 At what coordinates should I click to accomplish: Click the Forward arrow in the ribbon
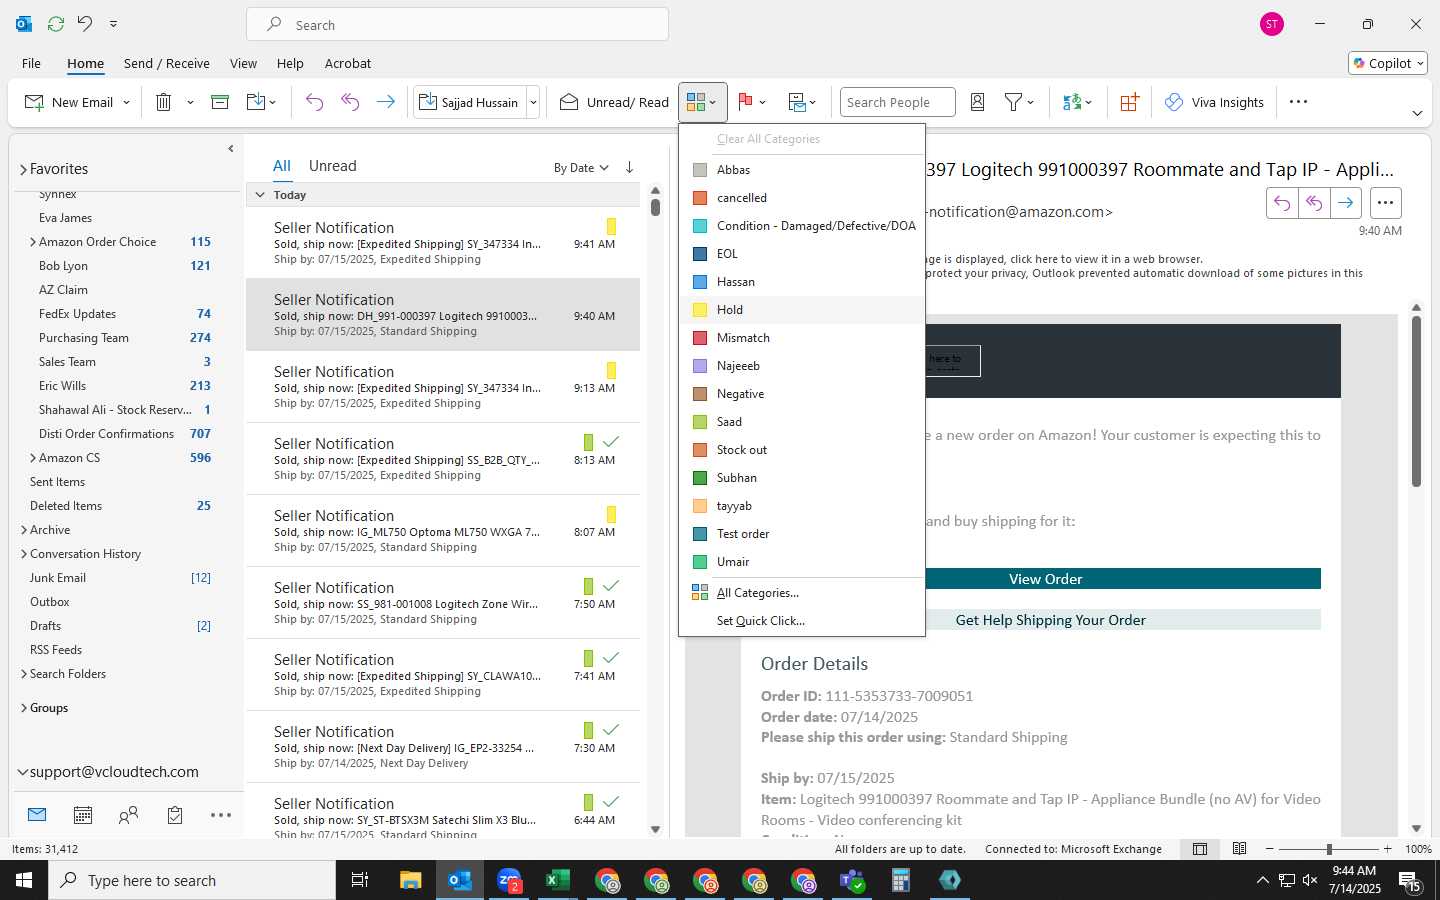click(x=385, y=102)
